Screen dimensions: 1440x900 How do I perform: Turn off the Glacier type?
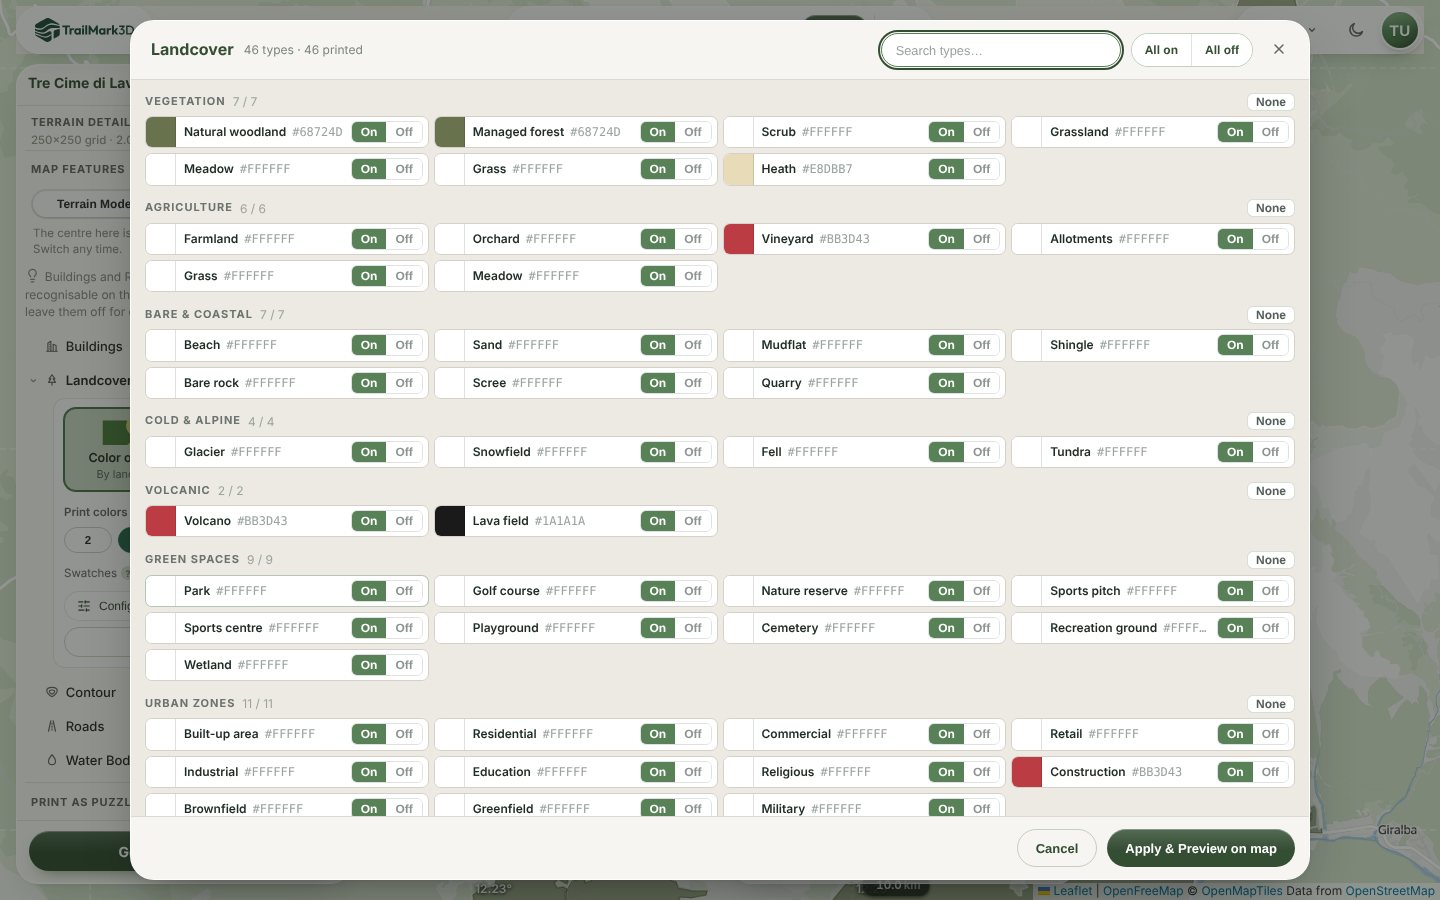click(404, 452)
